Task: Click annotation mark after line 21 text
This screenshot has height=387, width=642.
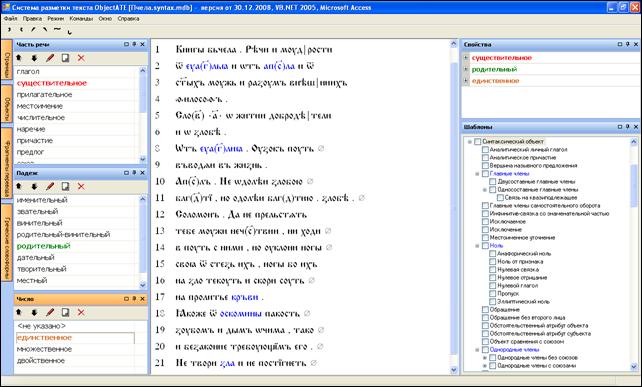Action: (x=314, y=363)
